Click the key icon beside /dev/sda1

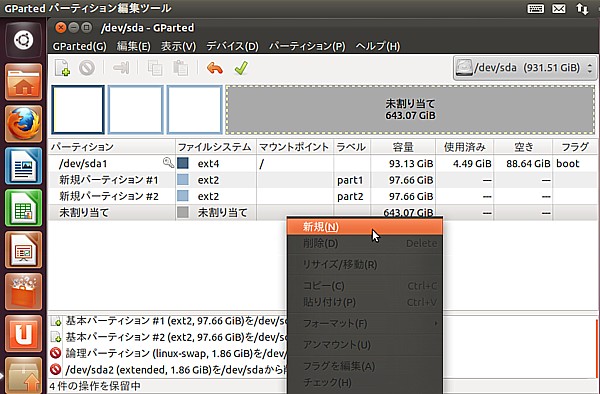(168, 163)
